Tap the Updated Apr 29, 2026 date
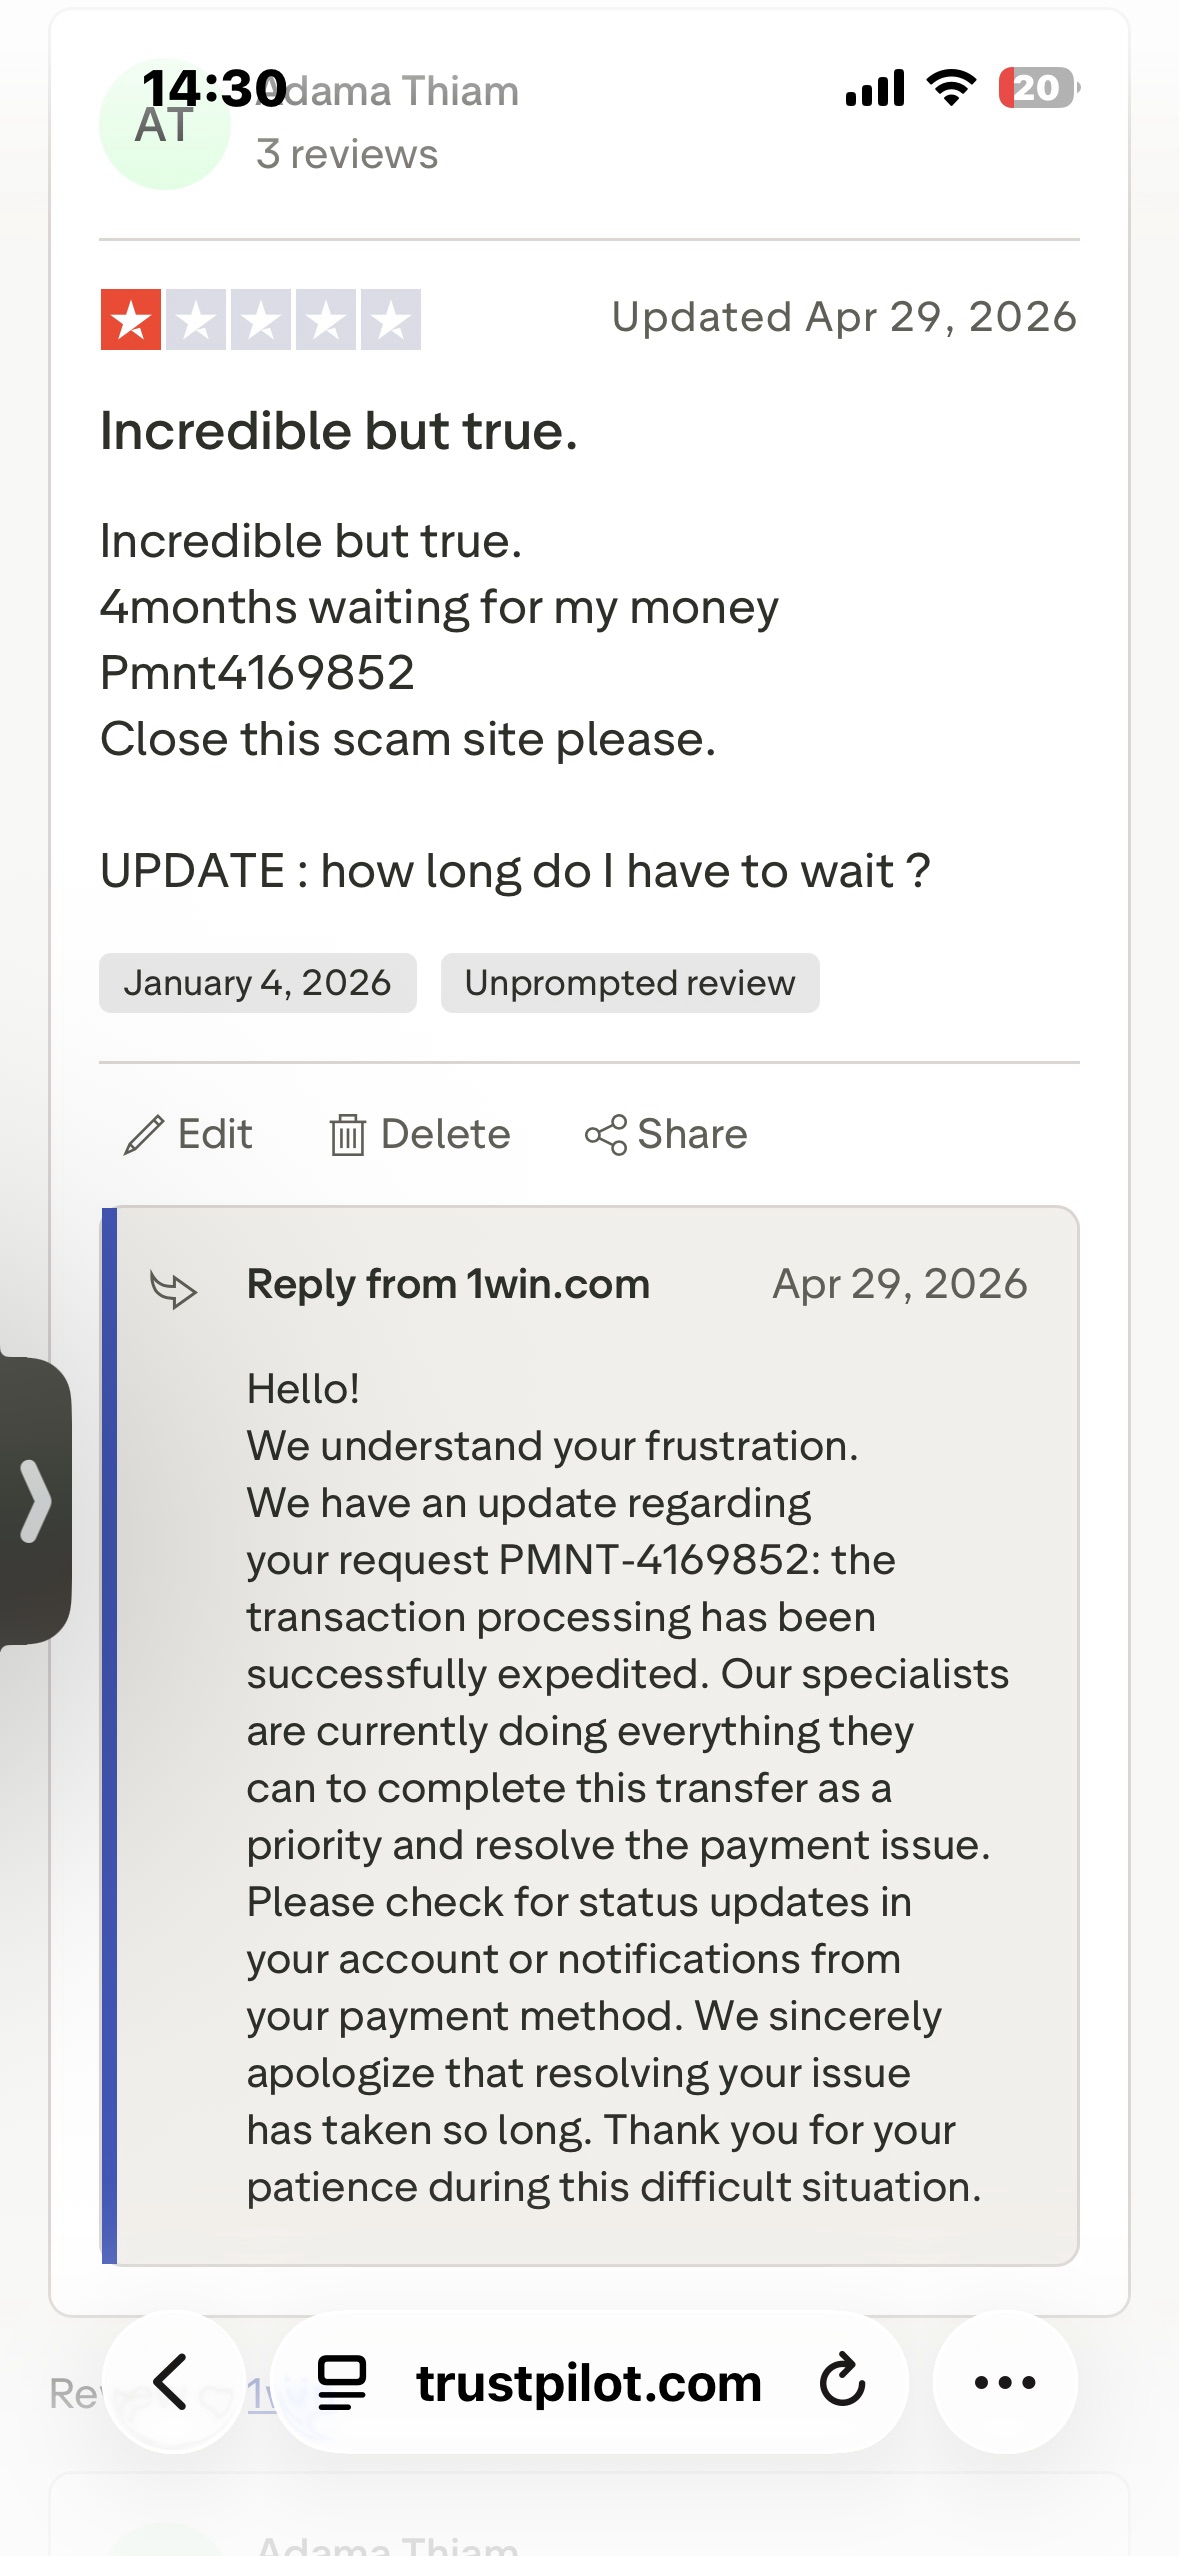Viewport: 1179px width, 2556px height. point(844,317)
